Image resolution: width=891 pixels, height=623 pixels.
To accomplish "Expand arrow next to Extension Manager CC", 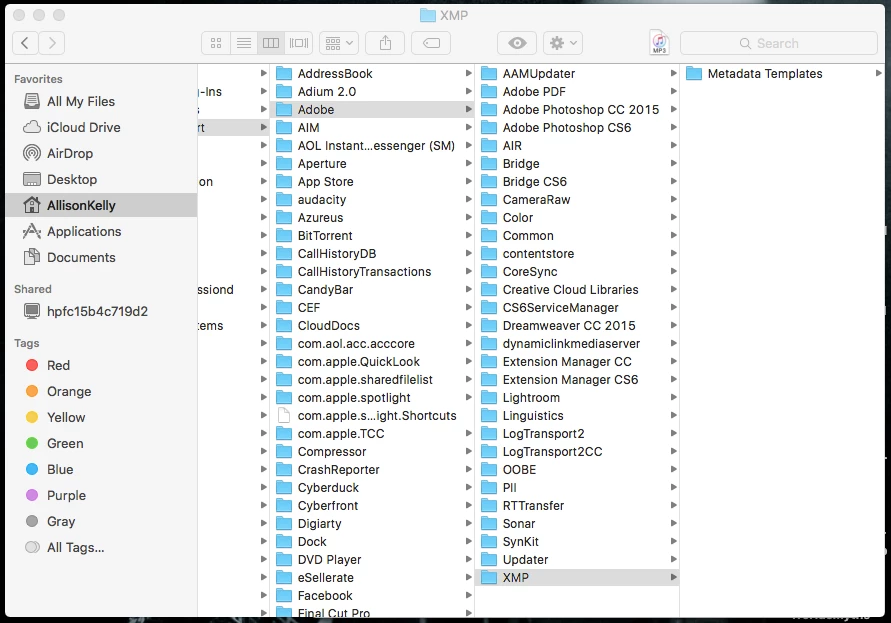I will pyautogui.click(x=673, y=362).
